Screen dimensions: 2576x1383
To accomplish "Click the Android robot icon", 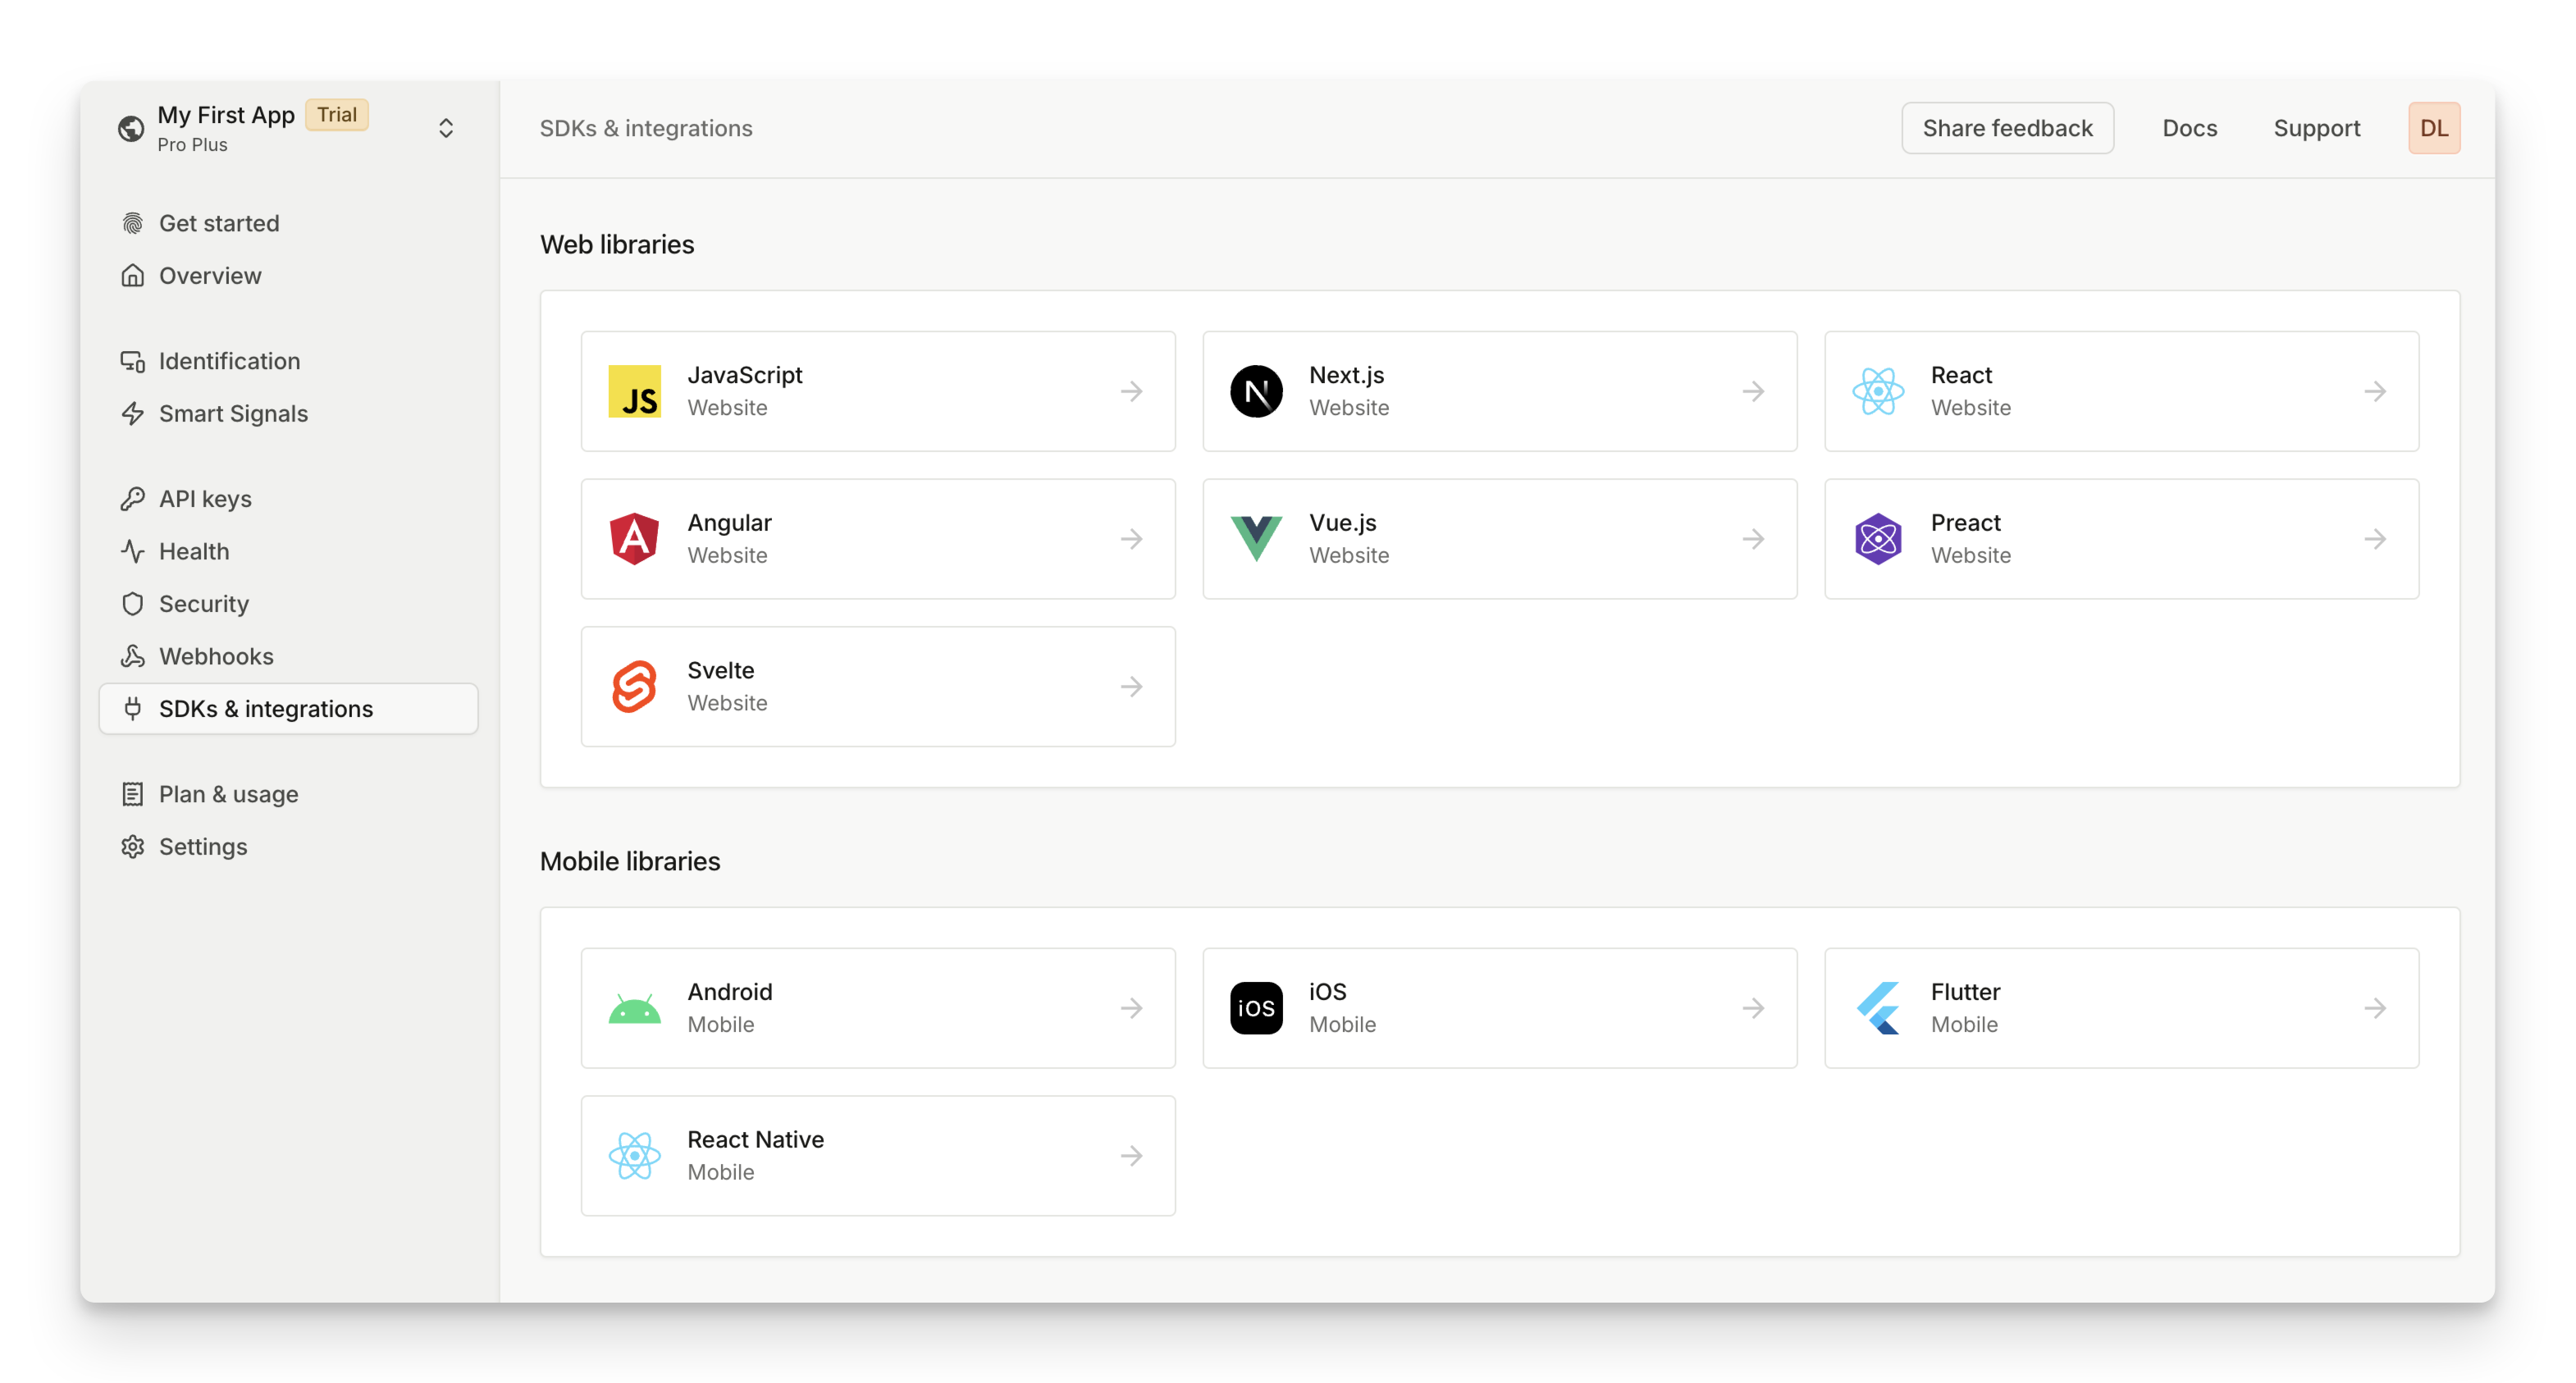I will pos(634,1008).
